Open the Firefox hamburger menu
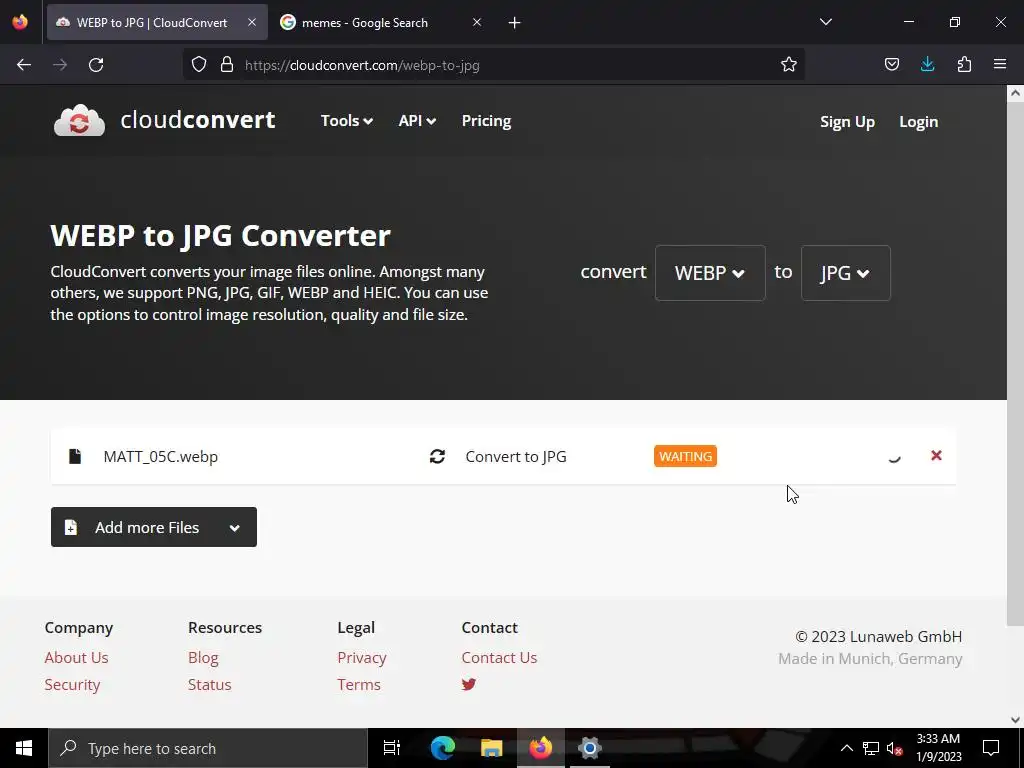 pos(1000,64)
